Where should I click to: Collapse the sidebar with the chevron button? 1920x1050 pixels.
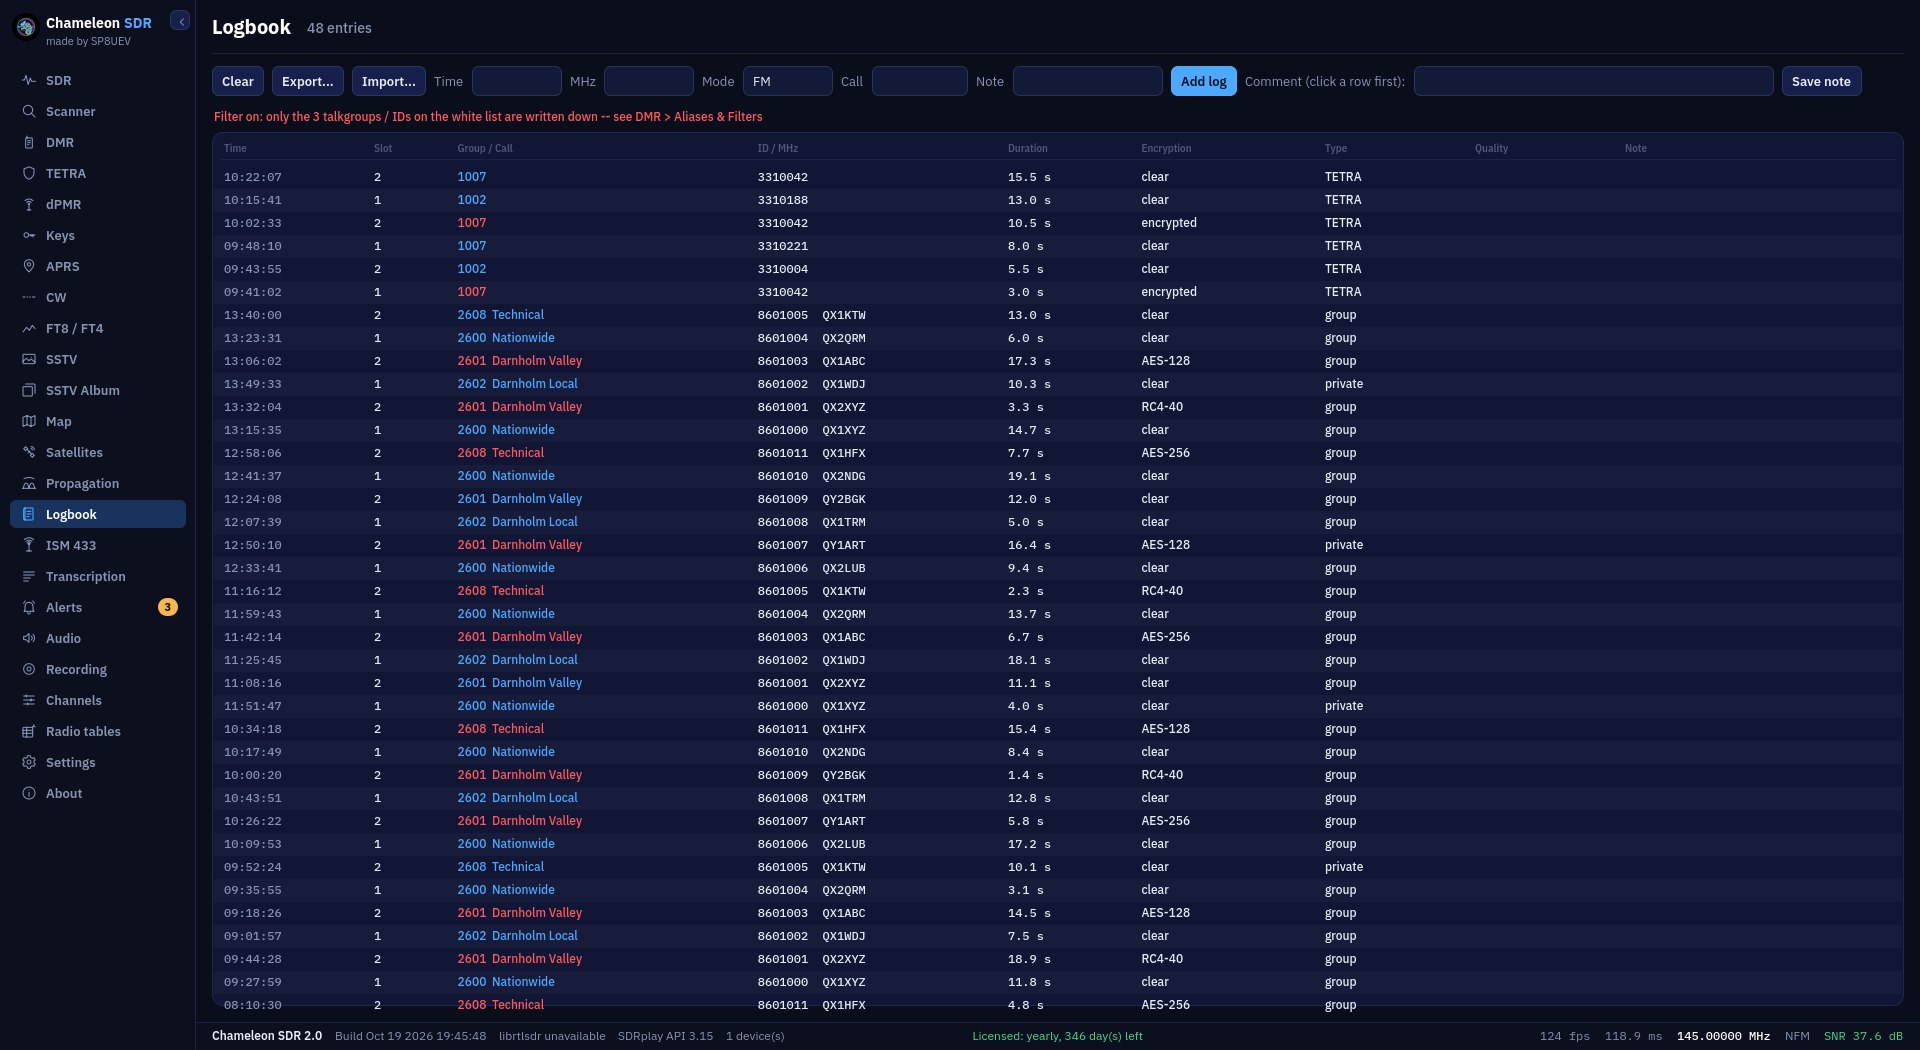pyautogui.click(x=180, y=21)
